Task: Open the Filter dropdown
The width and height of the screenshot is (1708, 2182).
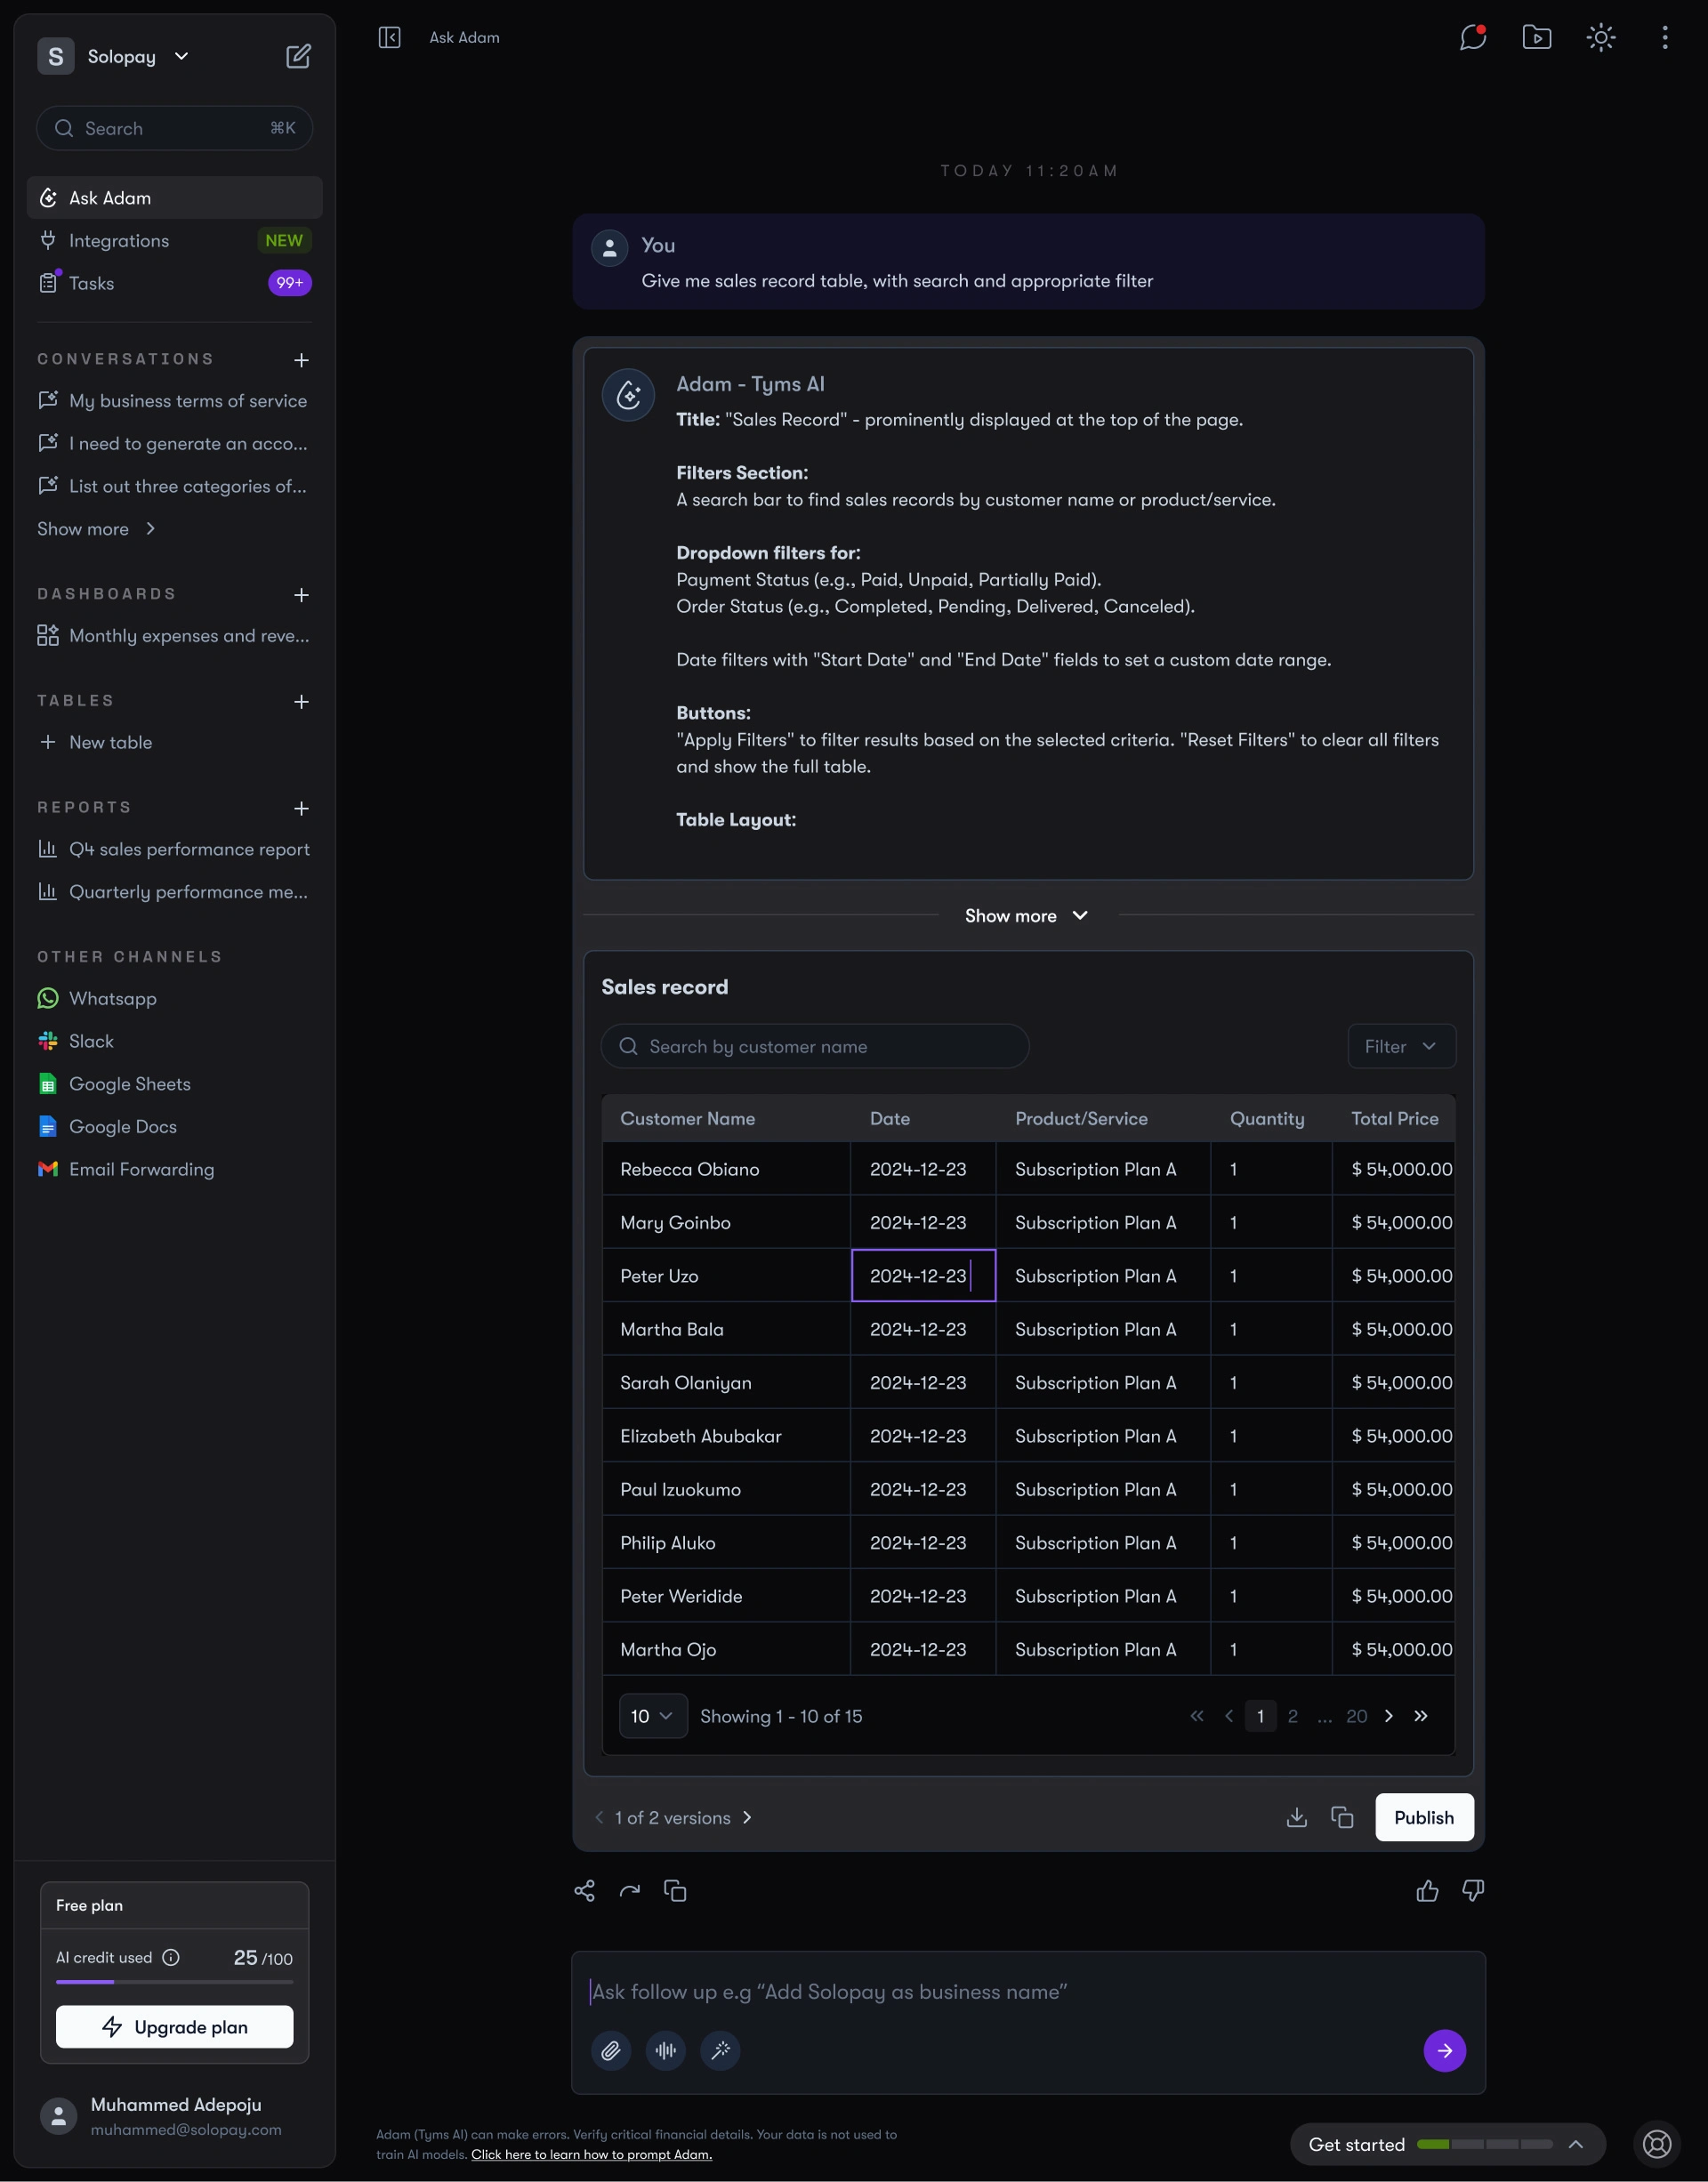Action: click(1401, 1046)
